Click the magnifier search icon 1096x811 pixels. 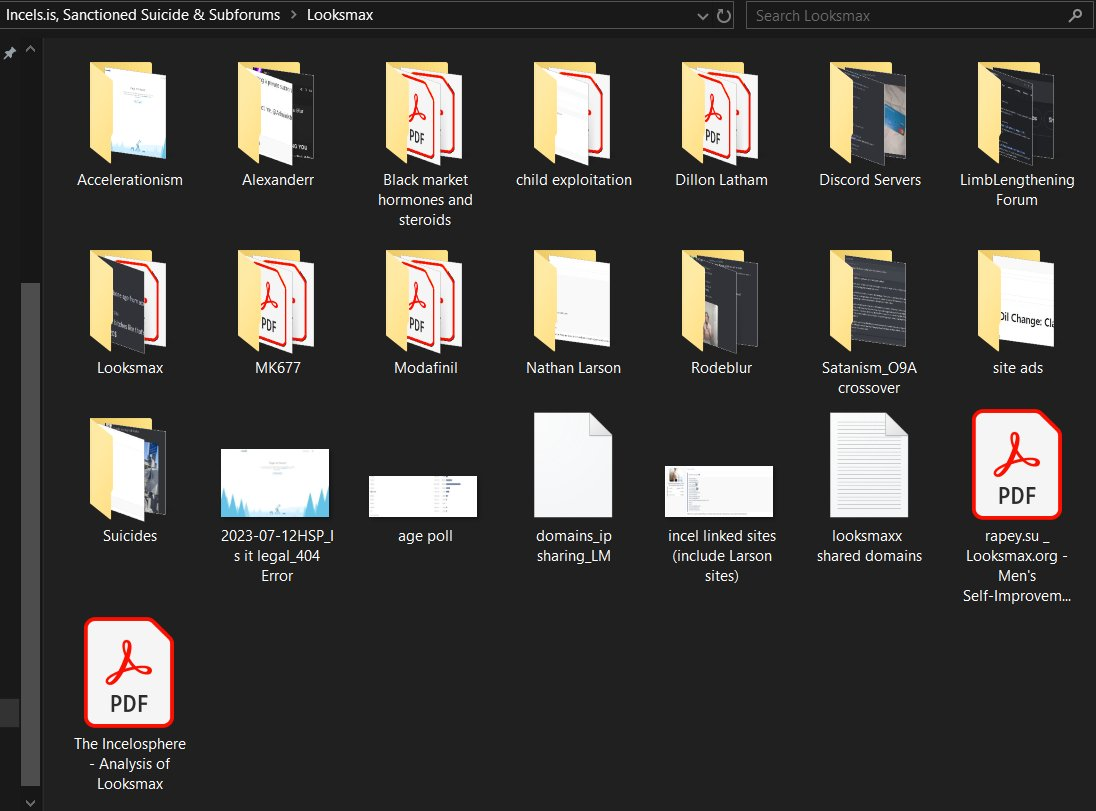coord(1075,16)
